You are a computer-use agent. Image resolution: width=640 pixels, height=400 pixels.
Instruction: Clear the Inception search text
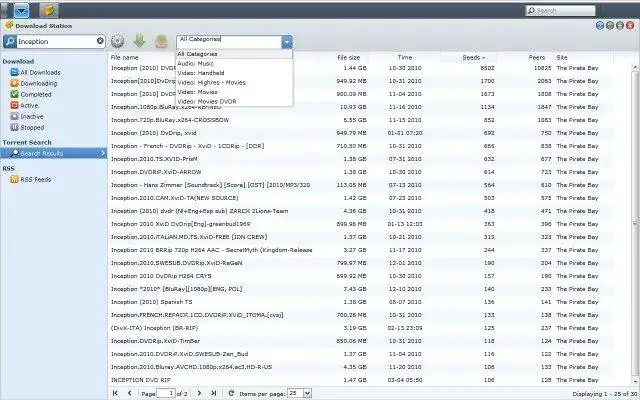(100, 41)
